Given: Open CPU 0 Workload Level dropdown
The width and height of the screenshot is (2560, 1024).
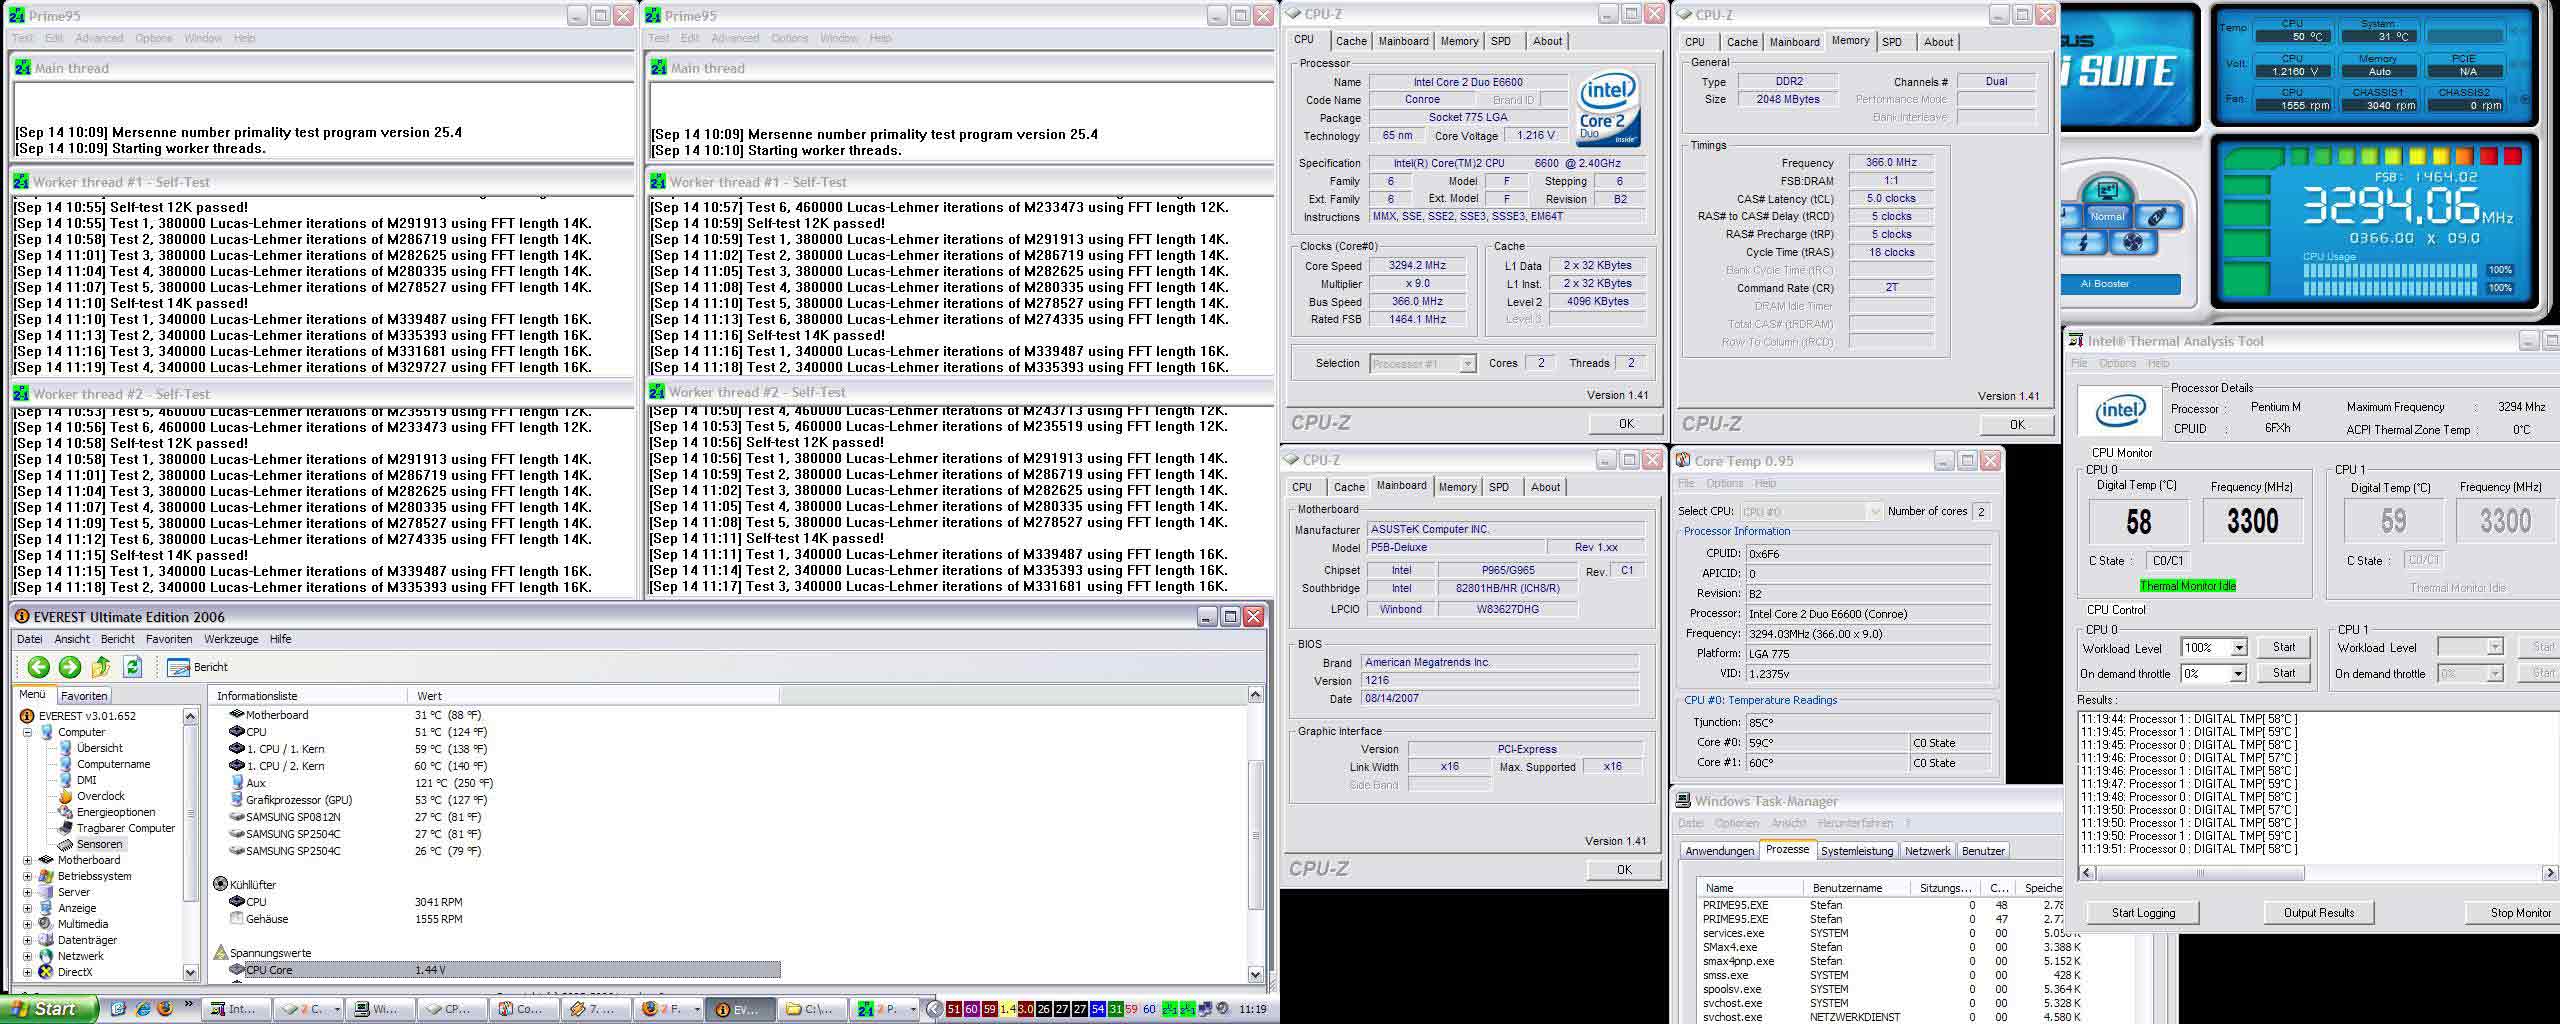Looking at the screenshot, I should click(2239, 647).
